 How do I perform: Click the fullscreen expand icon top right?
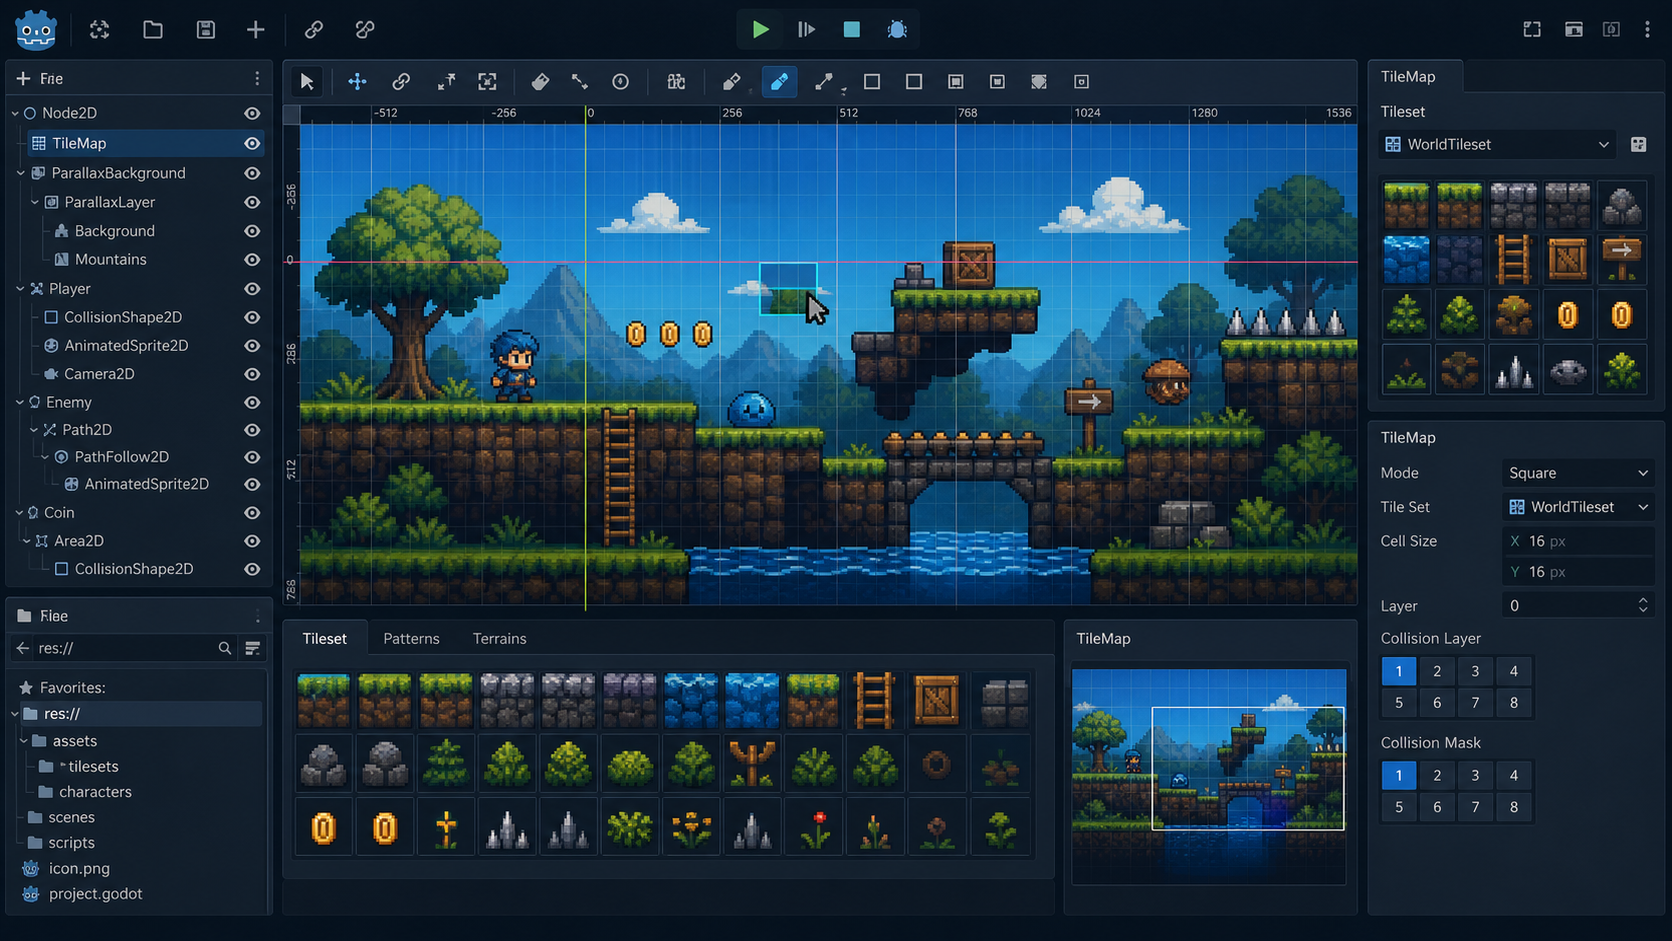(x=1532, y=29)
